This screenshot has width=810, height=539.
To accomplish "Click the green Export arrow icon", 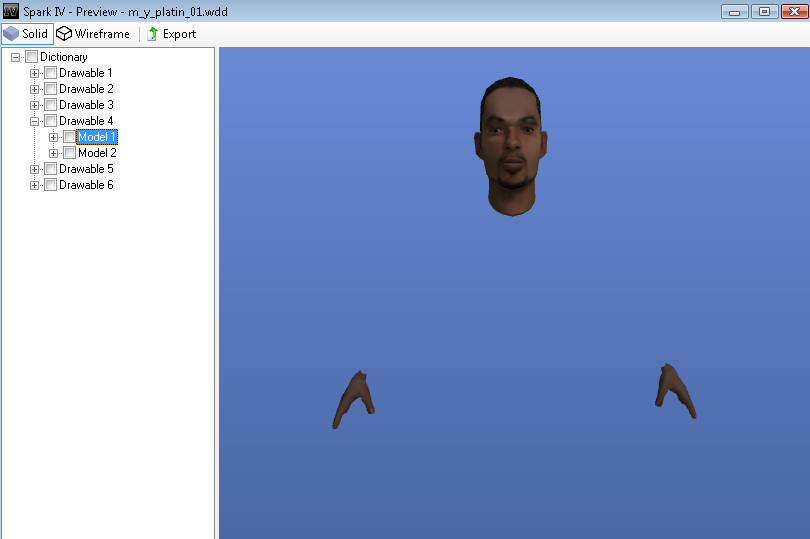I will click(152, 34).
